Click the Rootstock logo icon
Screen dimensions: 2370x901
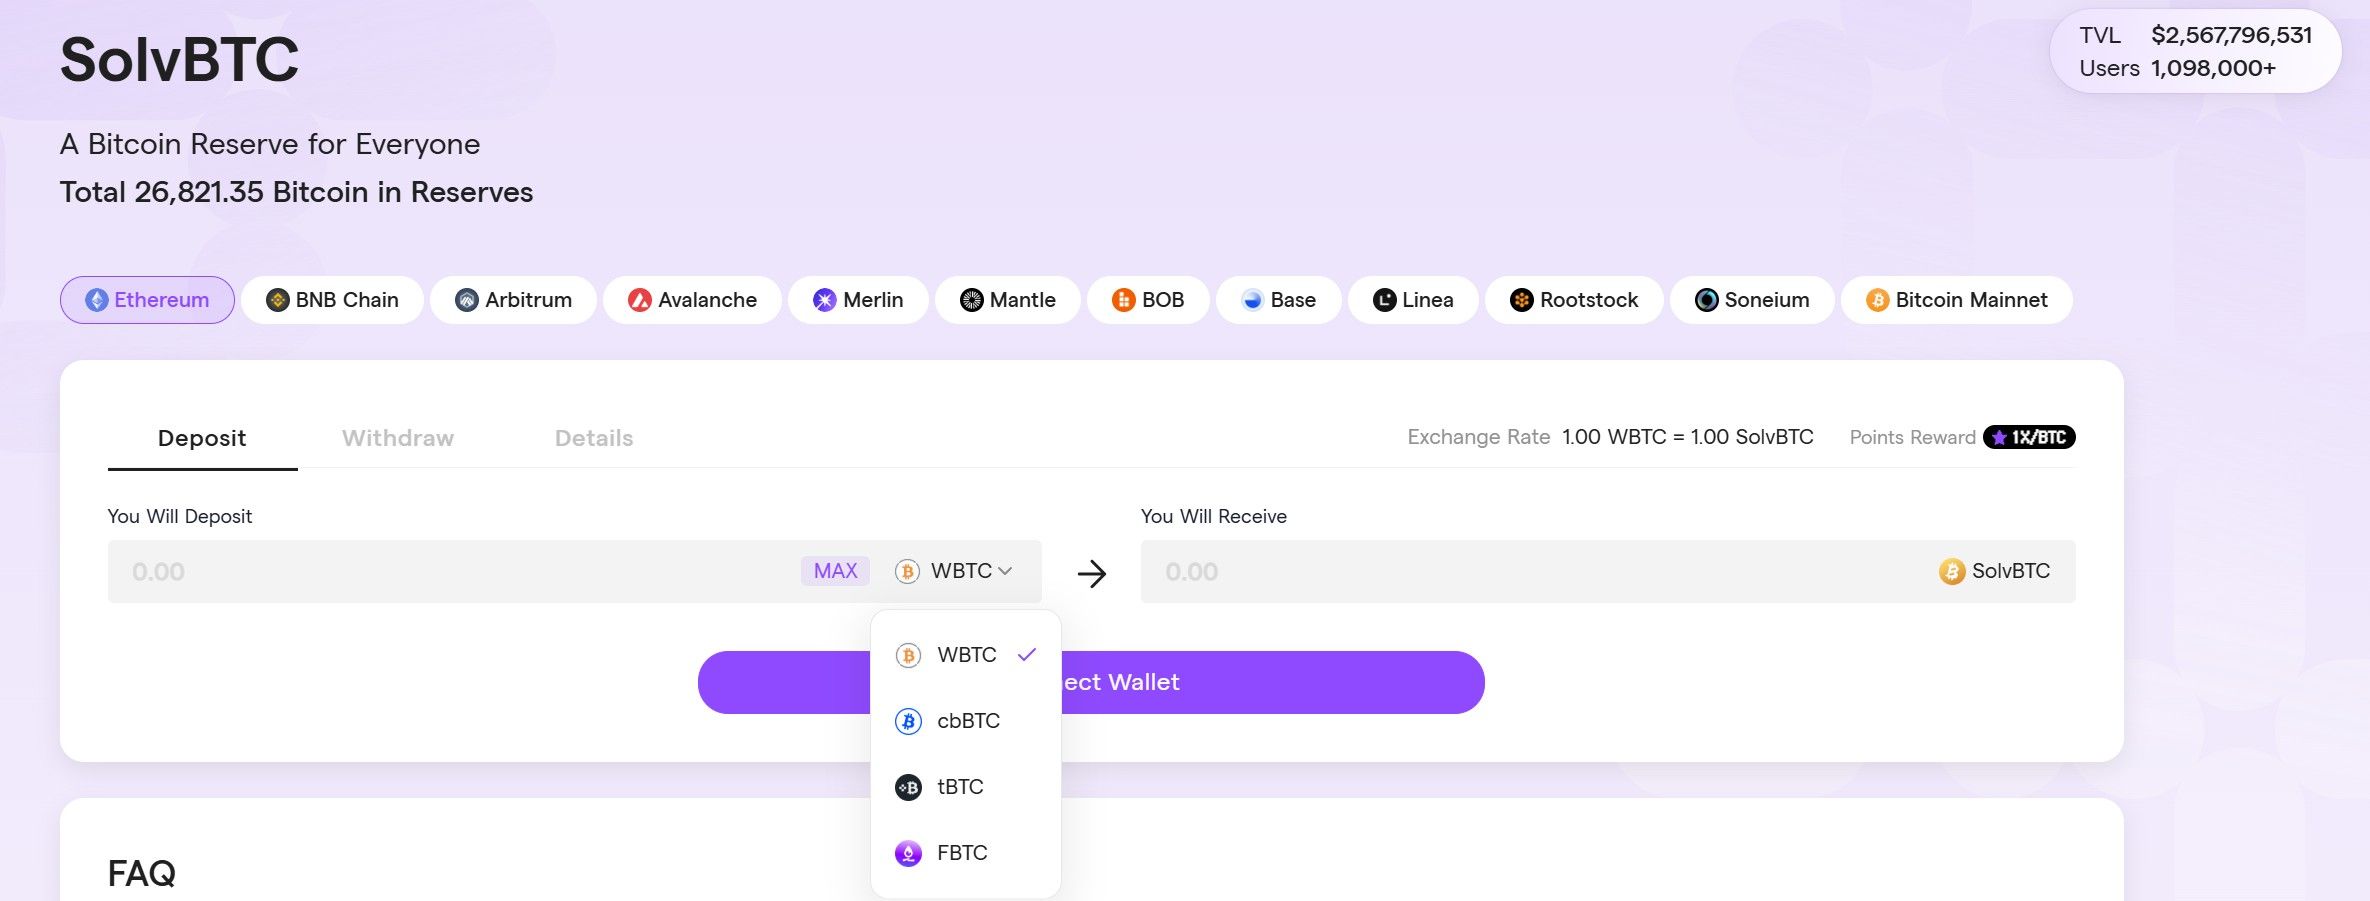coord(1521,300)
